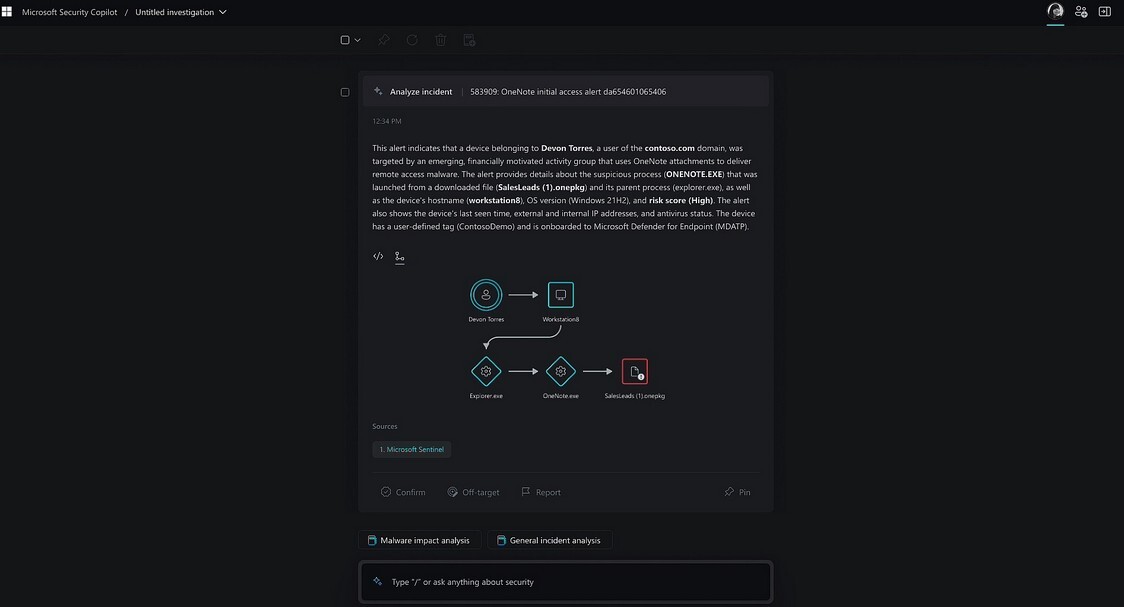Click the refresh icon in the toolbar
The width and height of the screenshot is (1124, 607).
(x=412, y=40)
